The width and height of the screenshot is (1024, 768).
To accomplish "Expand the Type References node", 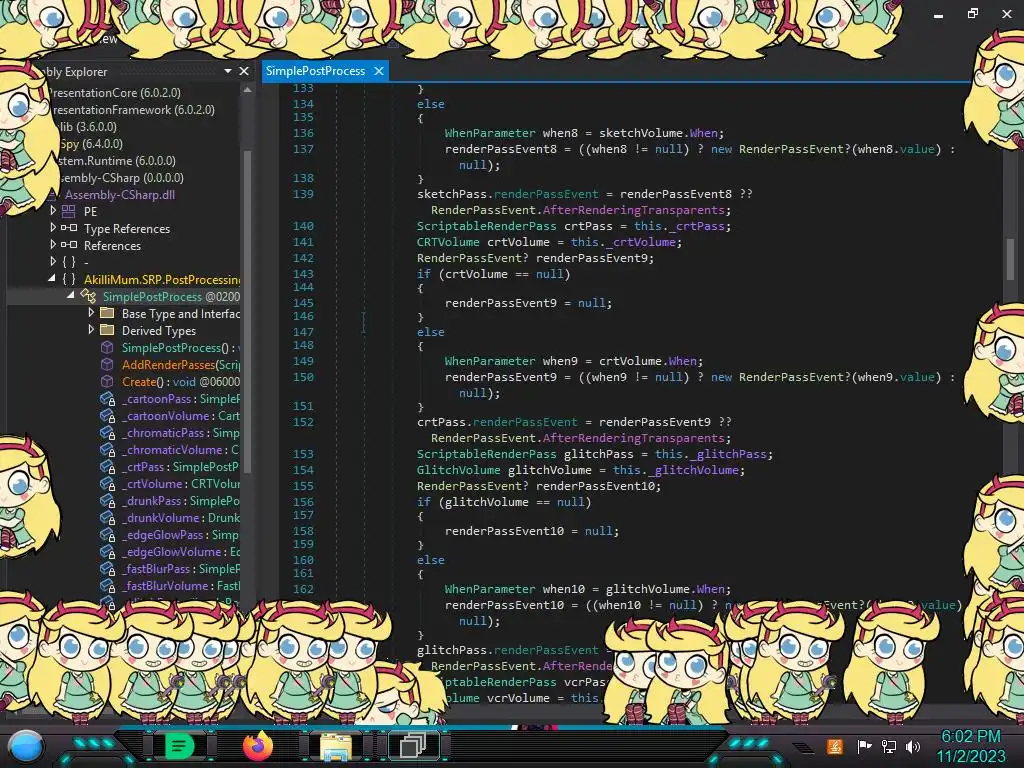I will pyautogui.click(x=53, y=227).
